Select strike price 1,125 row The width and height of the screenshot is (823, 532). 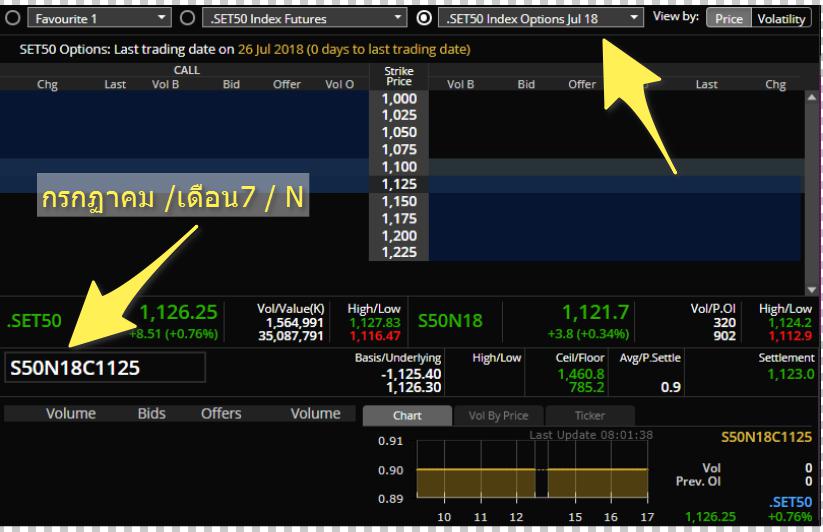(399, 184)
